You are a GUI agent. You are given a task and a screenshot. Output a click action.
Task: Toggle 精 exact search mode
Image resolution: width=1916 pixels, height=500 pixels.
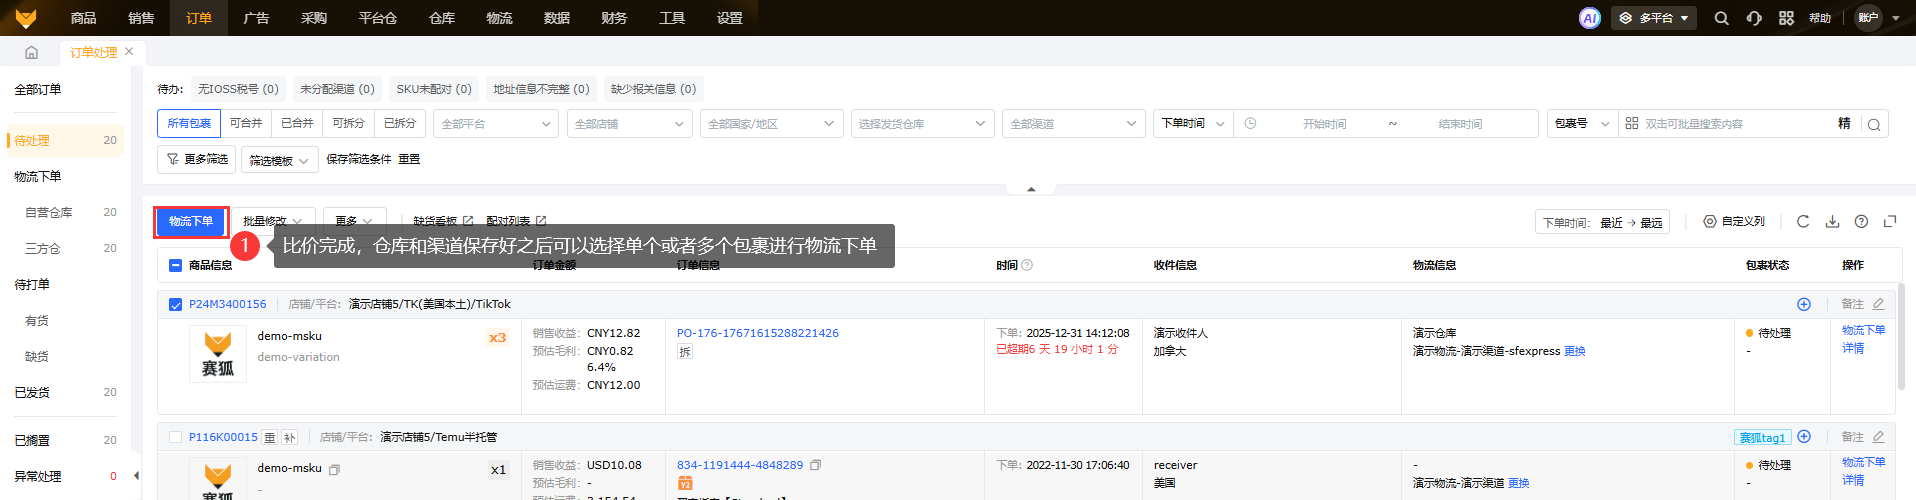(1844, 123)
